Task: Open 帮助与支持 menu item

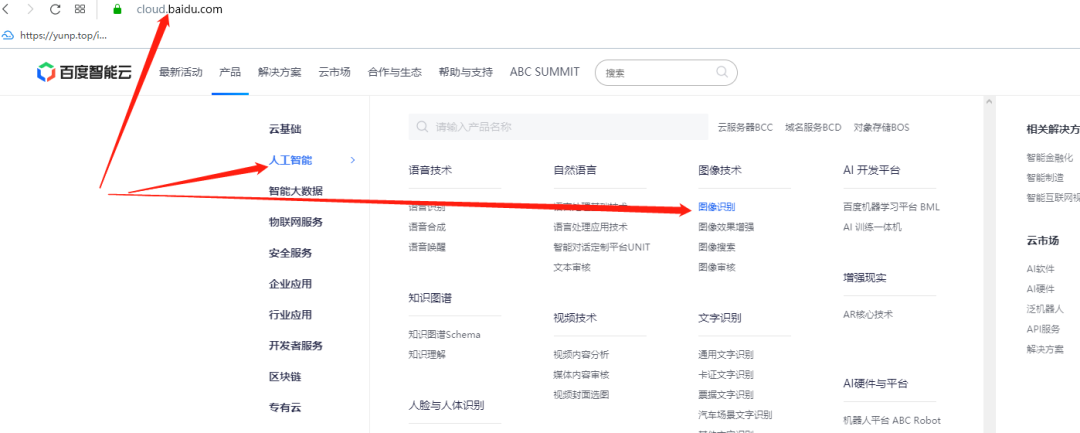Action: [x=466, y=72]
